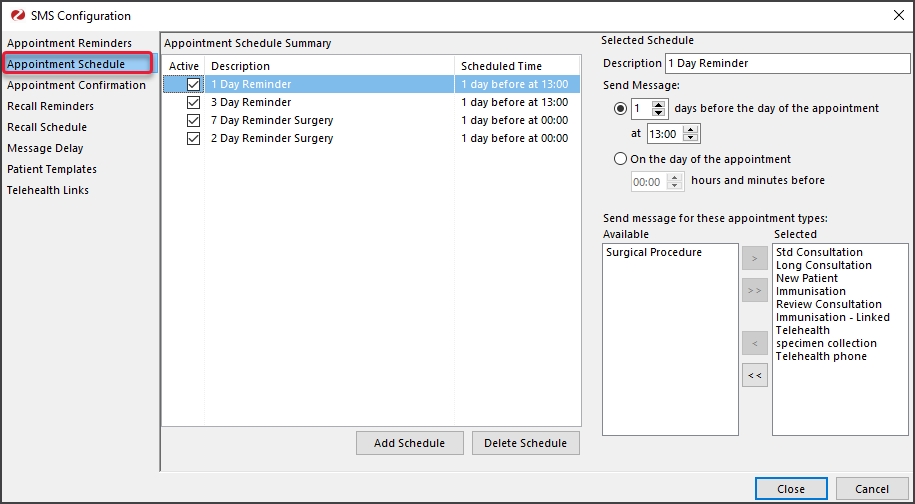Toggle Active checkbox for 3 Day Reminder
The height and width of the screenshot is (504, 915).
click(193, 103)
